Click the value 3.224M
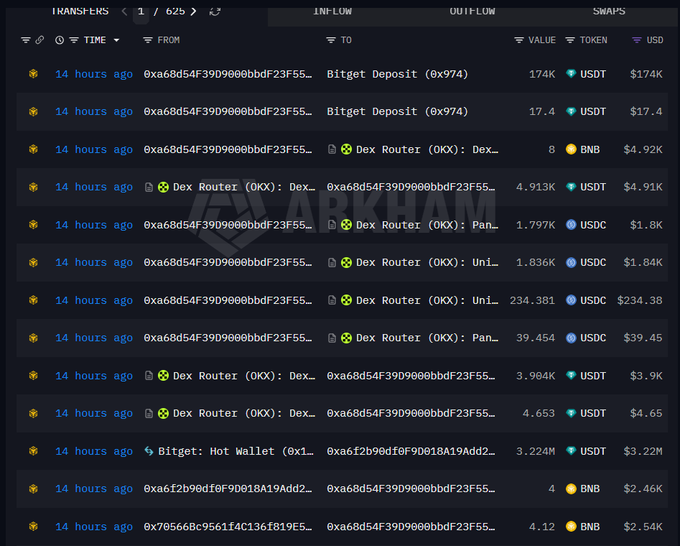680x546 pixels. tap(535, 451)
